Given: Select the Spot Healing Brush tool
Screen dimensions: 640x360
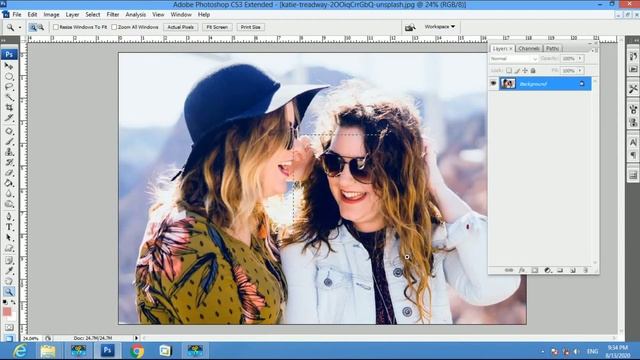Looking at the screenshot, I should point(9,131).
